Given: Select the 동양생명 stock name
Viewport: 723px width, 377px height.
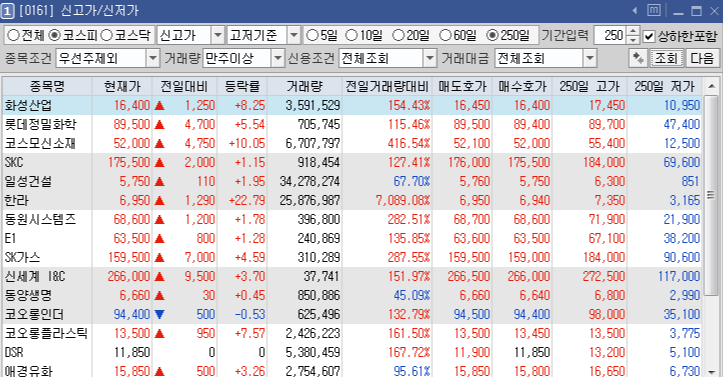Looking at the screenshot, I should pyautogui.click(x=29, y=295).
